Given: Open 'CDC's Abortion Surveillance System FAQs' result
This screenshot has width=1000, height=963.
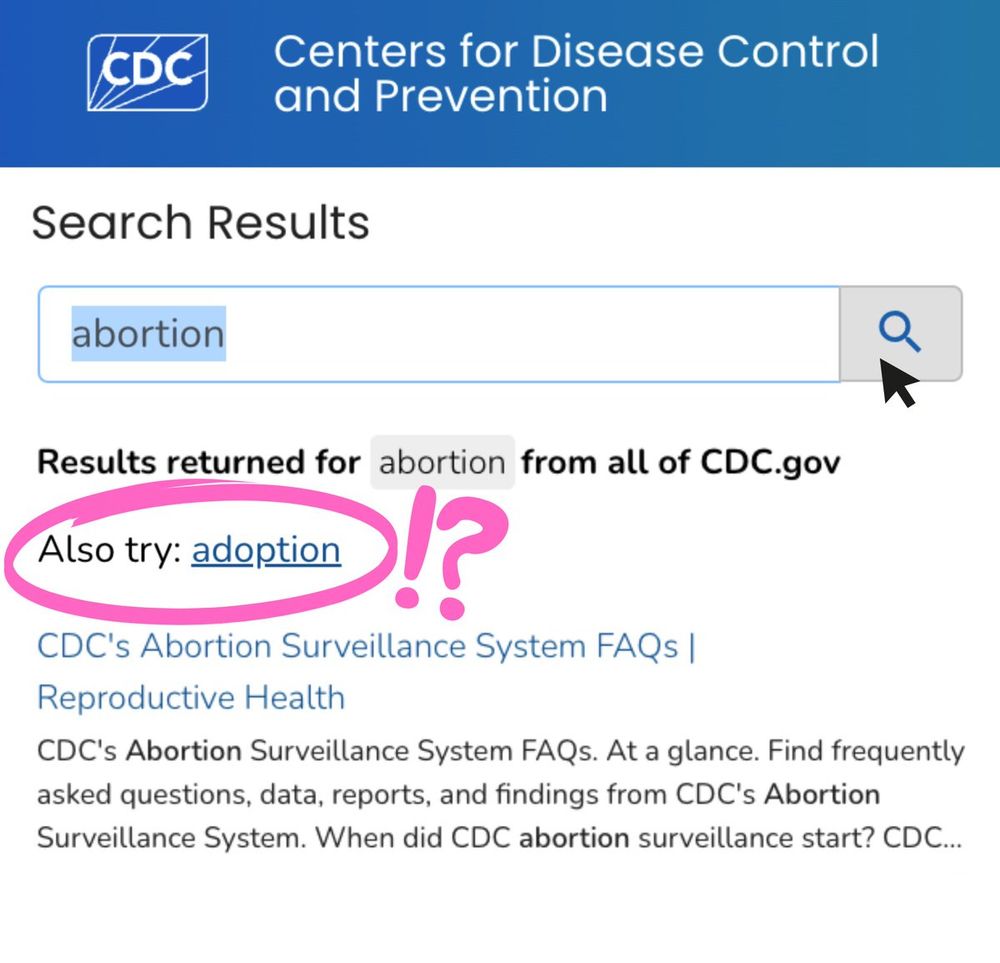Looking at the screenshot, I should (x=366, y=646).
